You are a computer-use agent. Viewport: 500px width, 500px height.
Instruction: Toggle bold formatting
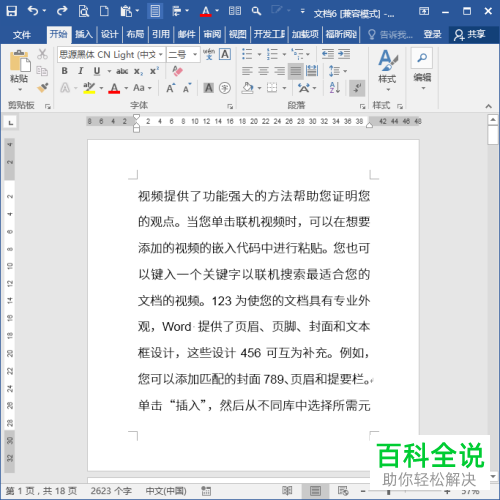(65, 71)
